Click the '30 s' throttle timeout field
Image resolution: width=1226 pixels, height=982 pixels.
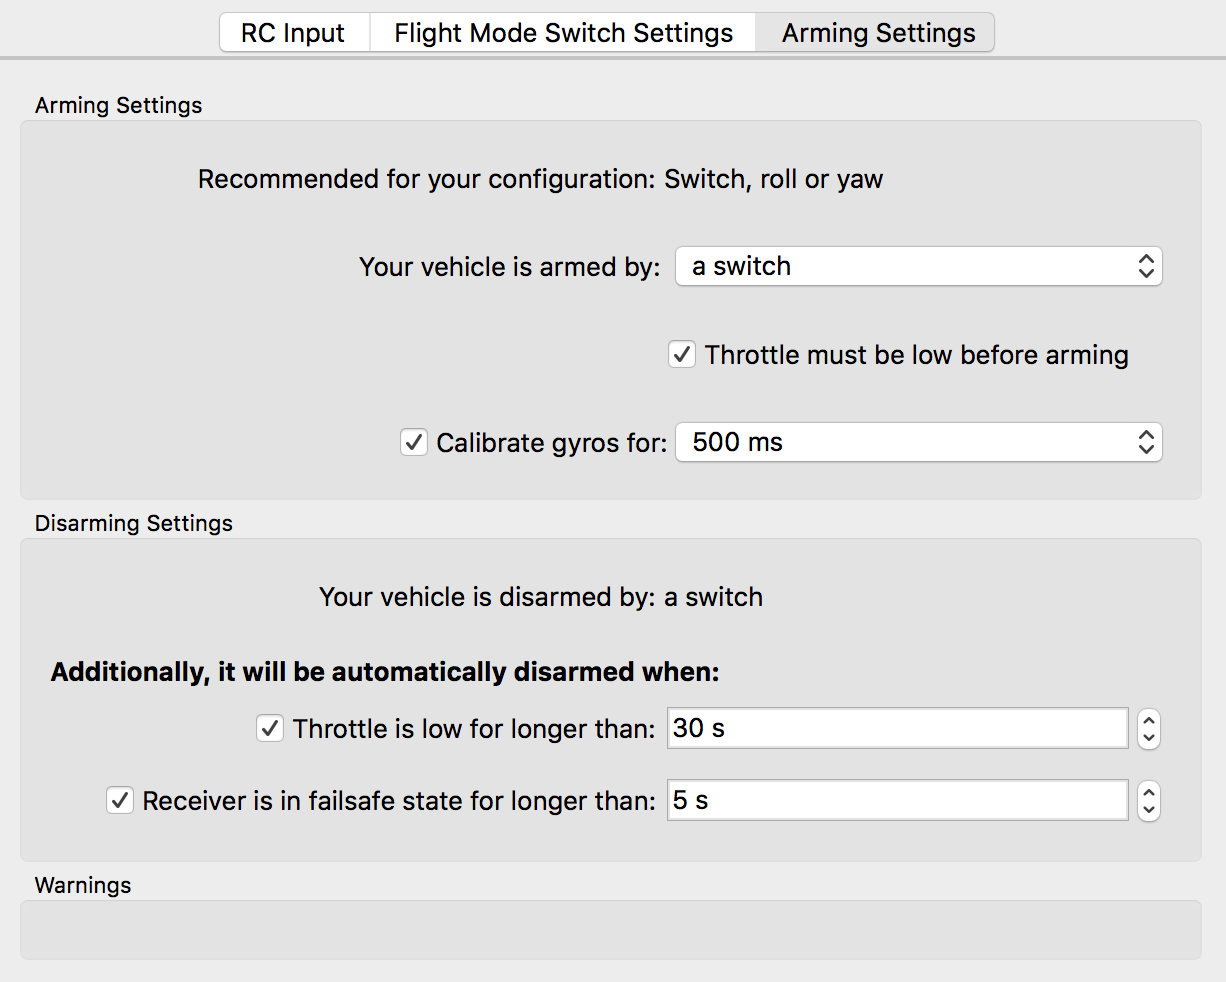(x=896, y=728)
